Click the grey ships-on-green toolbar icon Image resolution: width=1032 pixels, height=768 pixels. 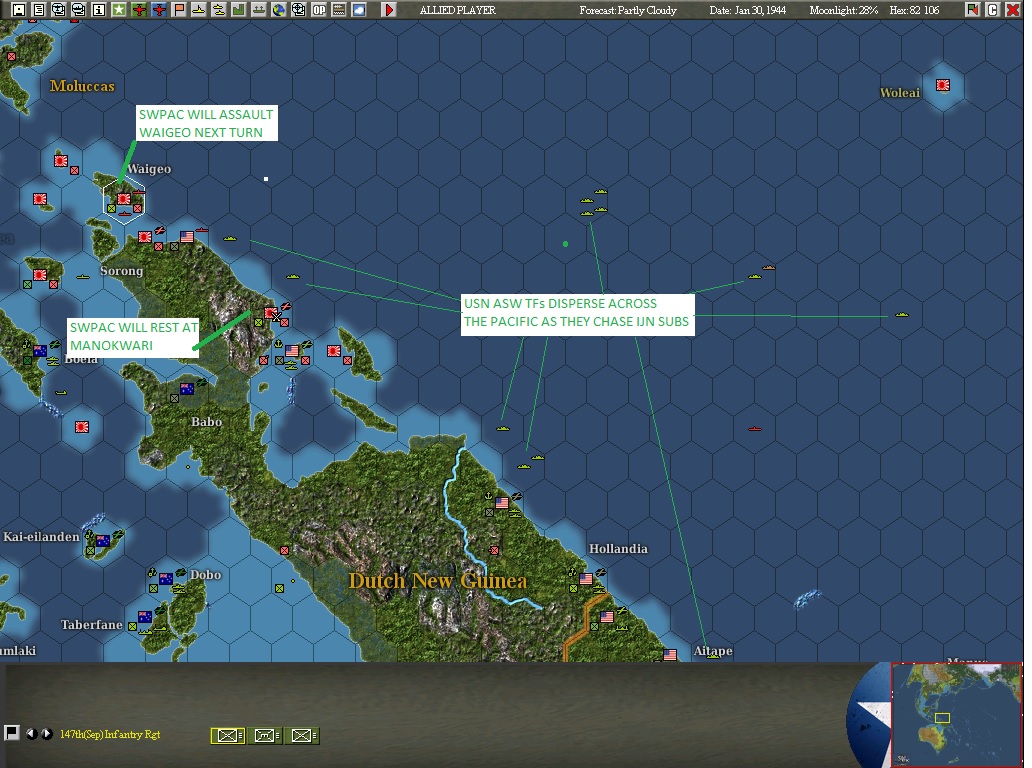pos(259,10)
